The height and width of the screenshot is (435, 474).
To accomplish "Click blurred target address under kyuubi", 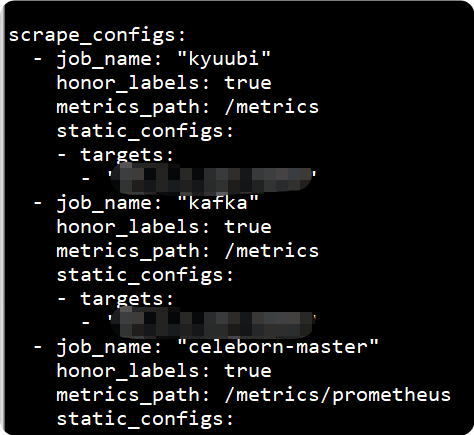I will click(x=211, y=179).
